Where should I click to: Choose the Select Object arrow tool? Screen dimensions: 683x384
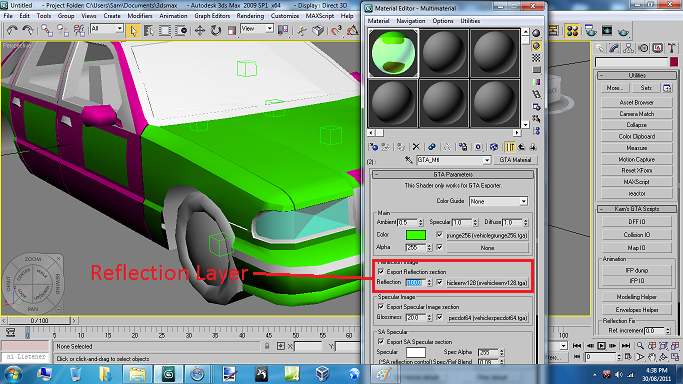[133, 30]
